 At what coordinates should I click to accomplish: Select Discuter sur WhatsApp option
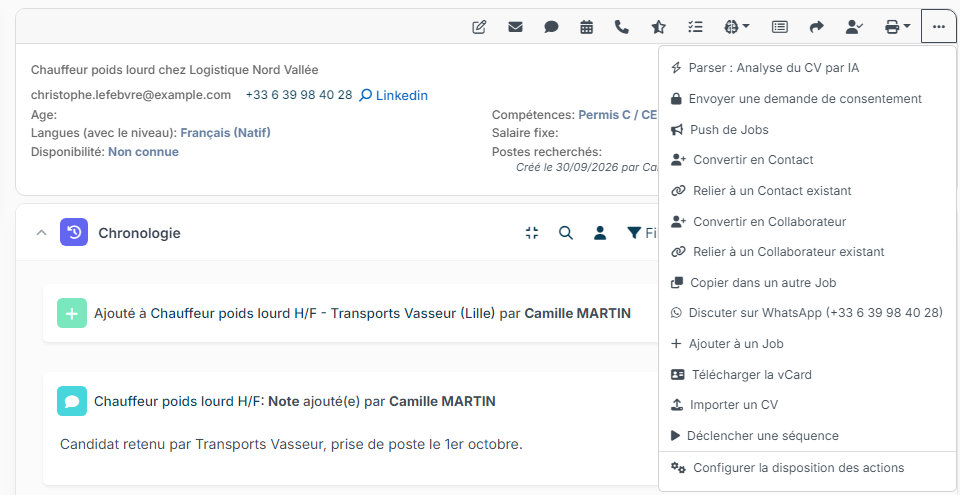(808, 313)
